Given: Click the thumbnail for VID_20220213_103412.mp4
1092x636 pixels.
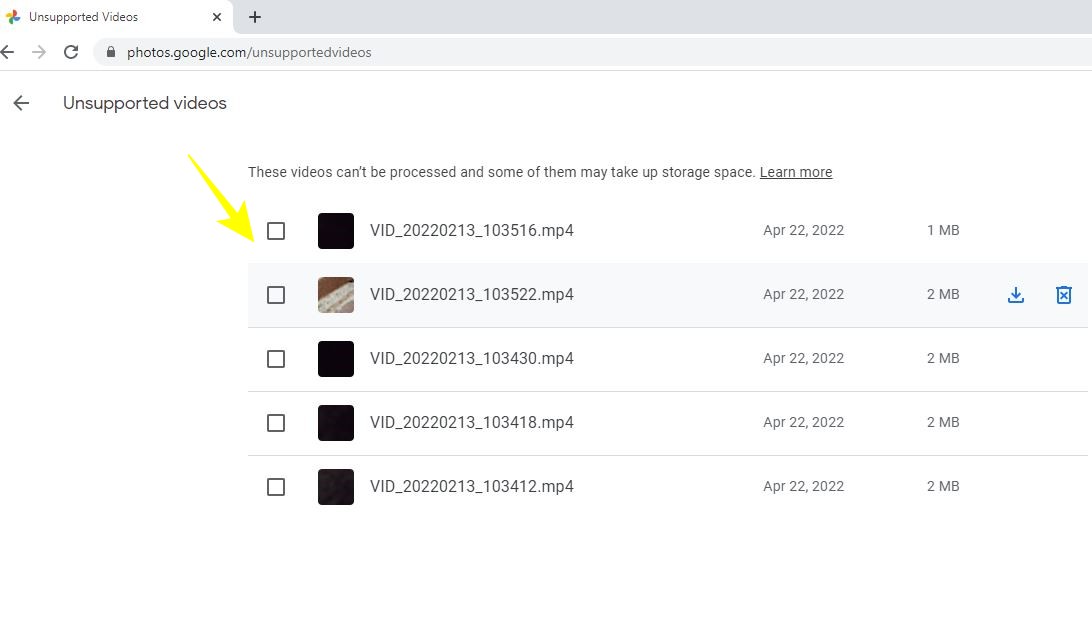Looking at the screenshot, I should tap(335, 487).
